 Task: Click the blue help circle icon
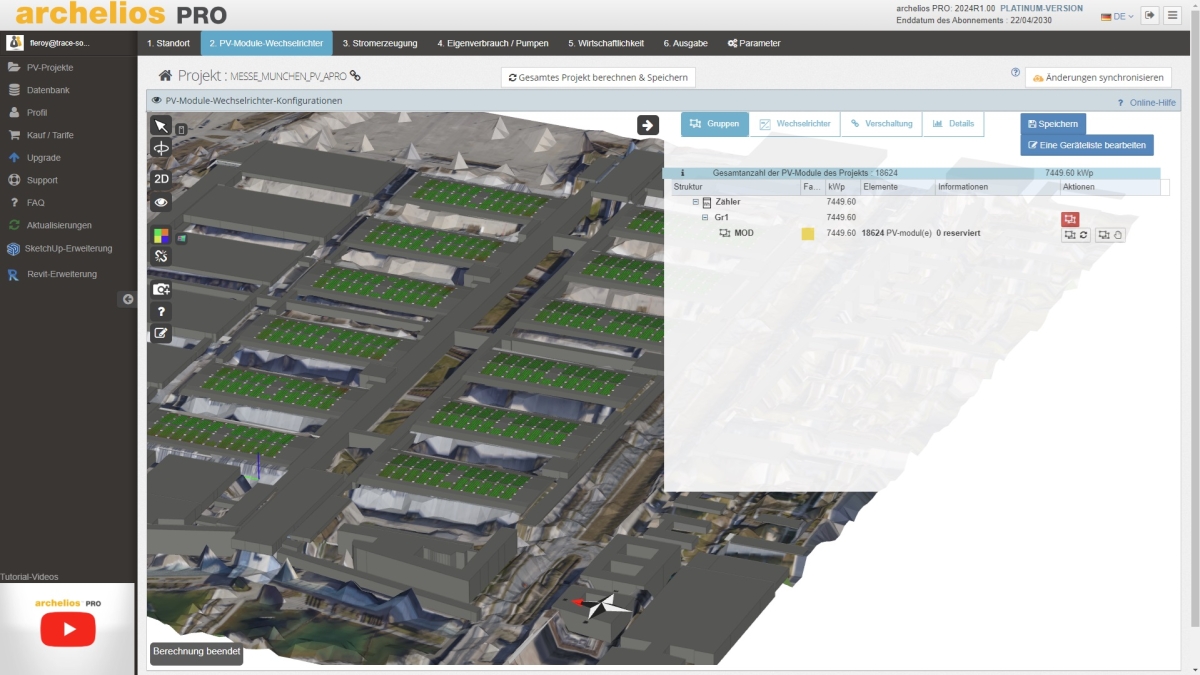[1016, 73]
